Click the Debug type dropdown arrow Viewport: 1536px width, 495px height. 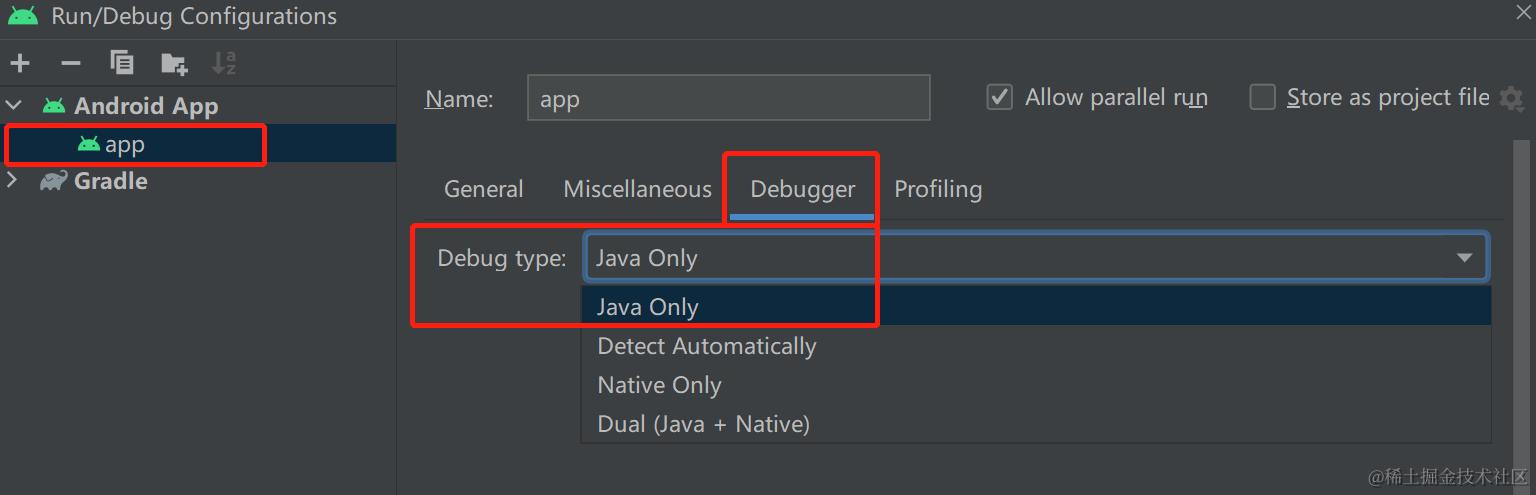[x=1464, y=258]
